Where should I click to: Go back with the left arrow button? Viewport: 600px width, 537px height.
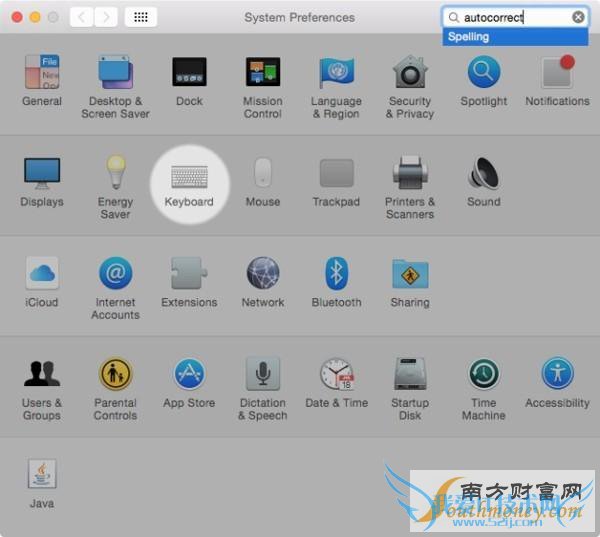(x=82, y=17)
